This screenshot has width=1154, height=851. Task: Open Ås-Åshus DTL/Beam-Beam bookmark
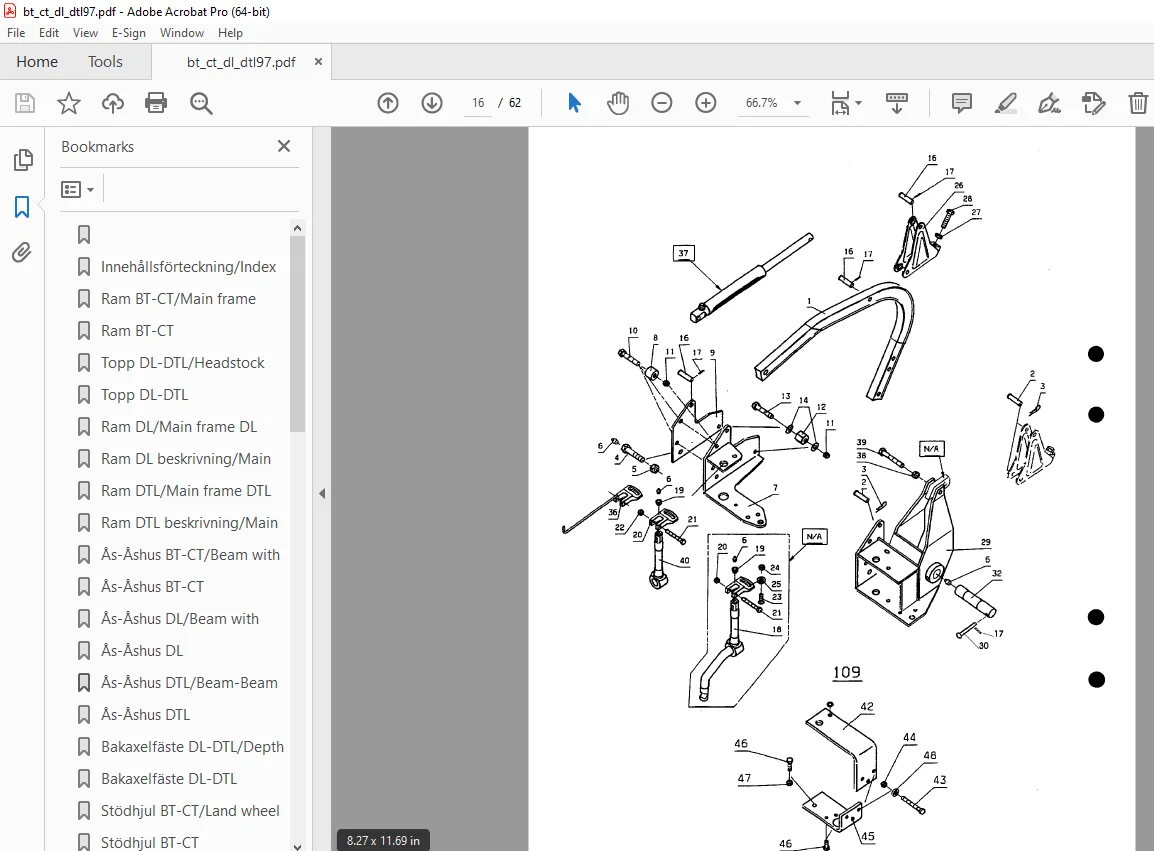pos(189,683)
